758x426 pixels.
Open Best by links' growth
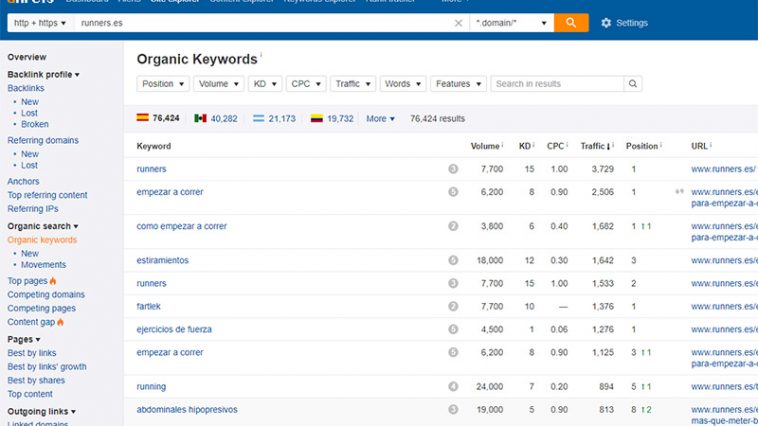coord(47,367)
